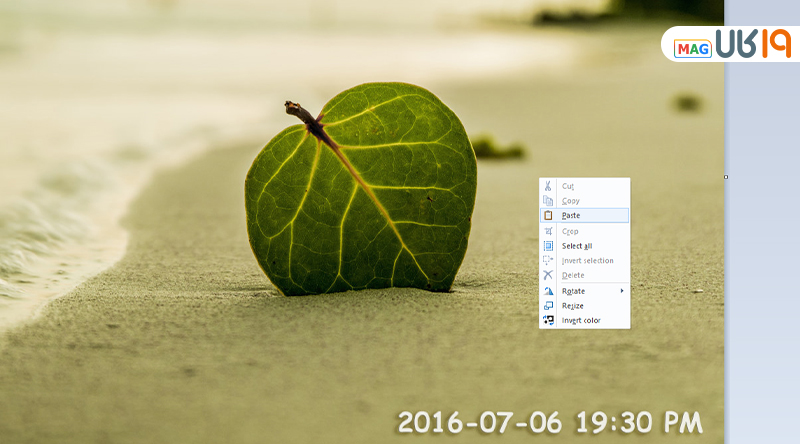This screenshot has width=800, height=444.
Task: Click the clipboard icon next to Paste
Action: [x=547, y=215]
